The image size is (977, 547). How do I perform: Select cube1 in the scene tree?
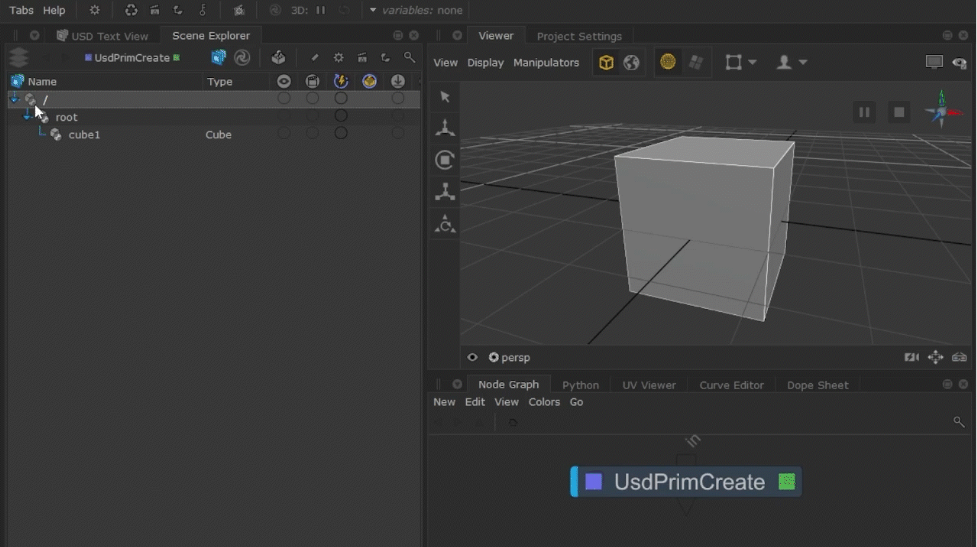[x=84, y=135]
